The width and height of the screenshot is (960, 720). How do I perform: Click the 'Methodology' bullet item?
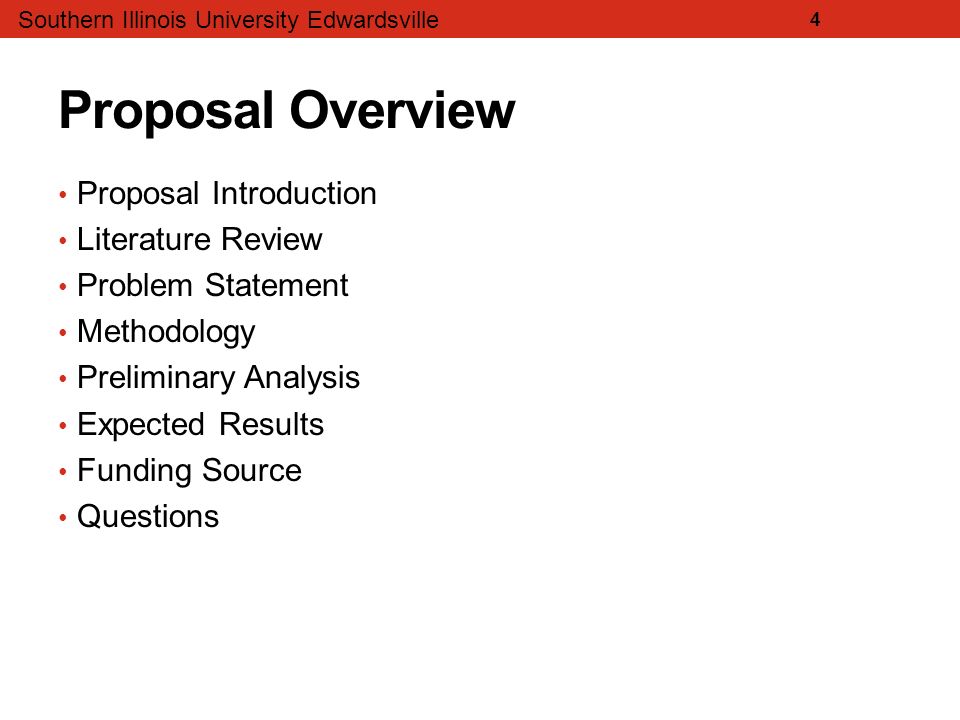tap(166, 332)
